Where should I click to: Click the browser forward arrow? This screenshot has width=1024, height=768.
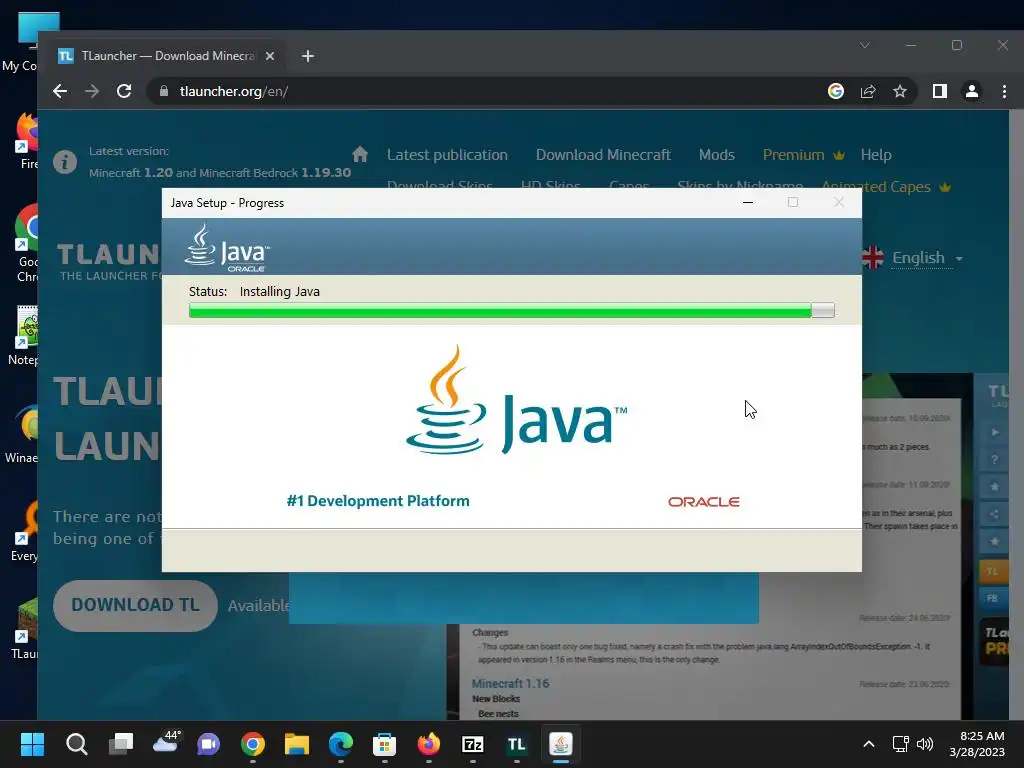pyautogui.click(x=92, y=91)
